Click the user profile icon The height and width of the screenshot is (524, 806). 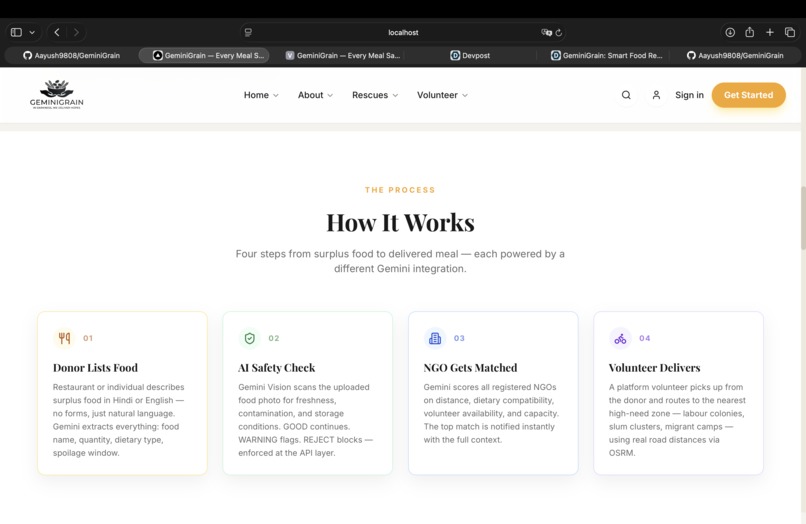(x=656, y=95)
